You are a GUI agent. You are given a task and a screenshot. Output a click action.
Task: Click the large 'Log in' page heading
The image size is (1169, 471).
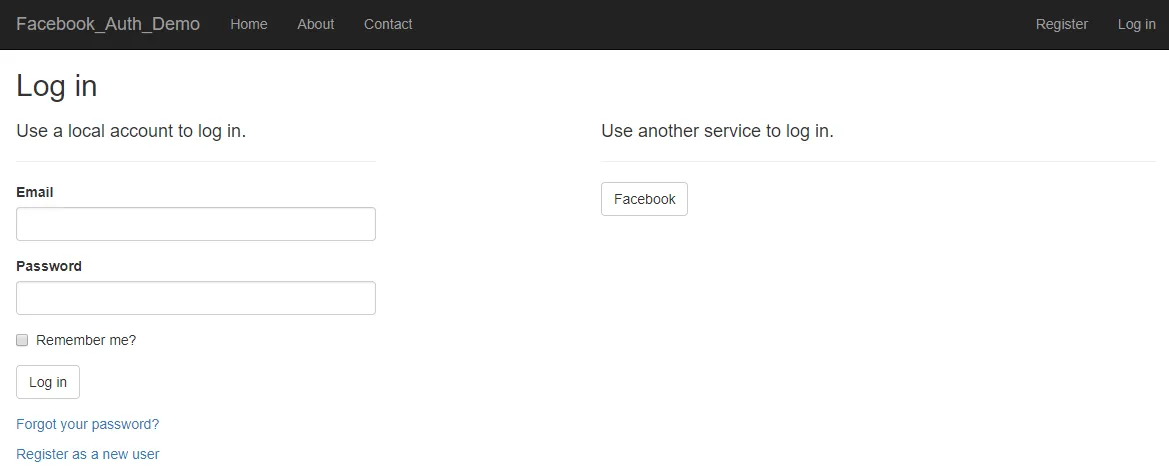click(57, 86)
